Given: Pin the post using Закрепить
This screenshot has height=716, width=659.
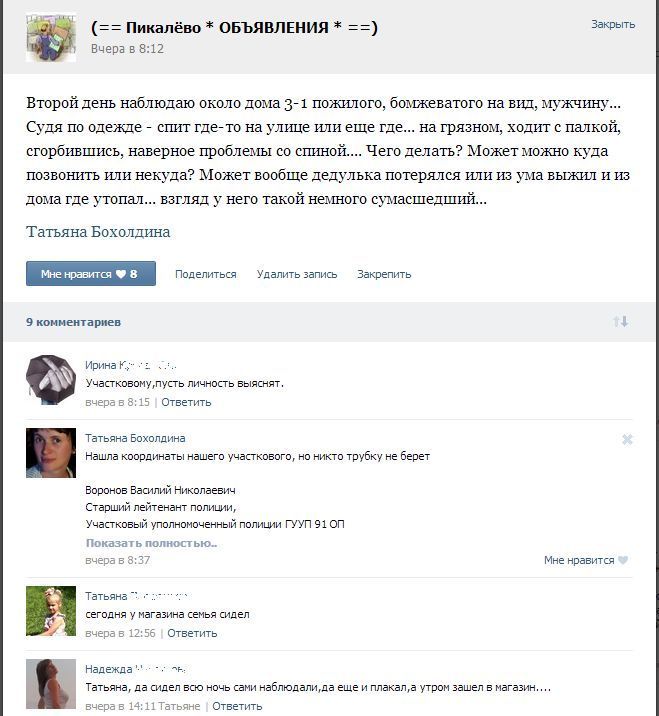Looking at the screenshot, I should [x=384, y=274].
